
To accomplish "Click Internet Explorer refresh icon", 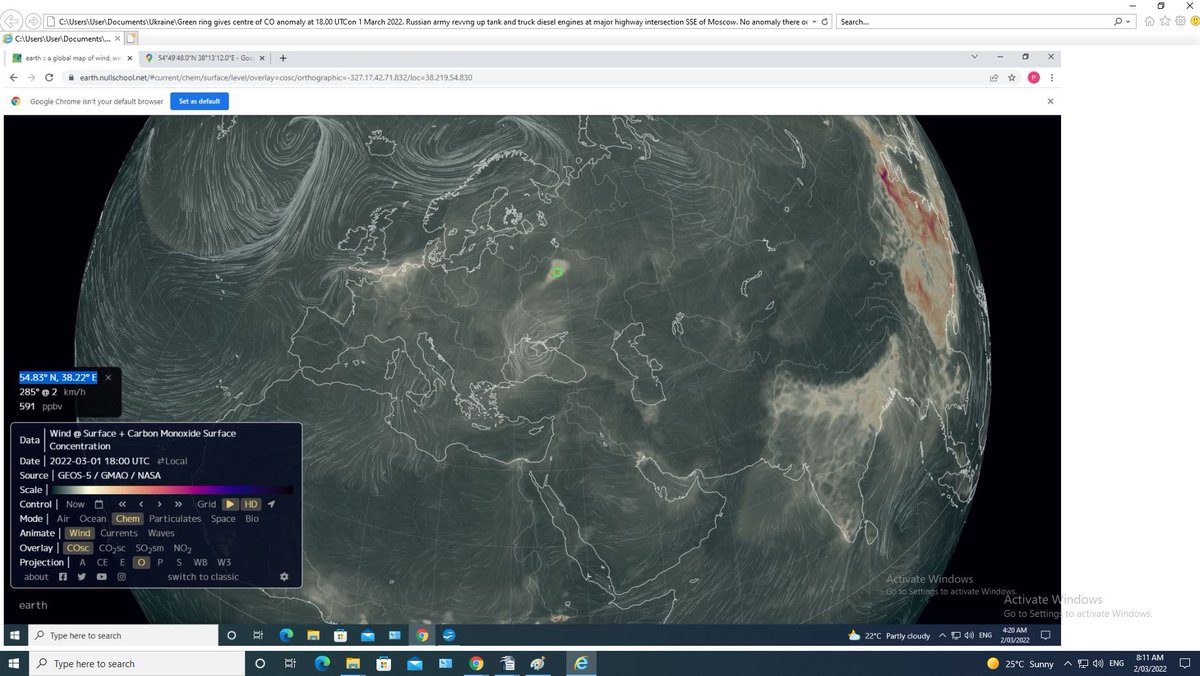I will 826,21.
